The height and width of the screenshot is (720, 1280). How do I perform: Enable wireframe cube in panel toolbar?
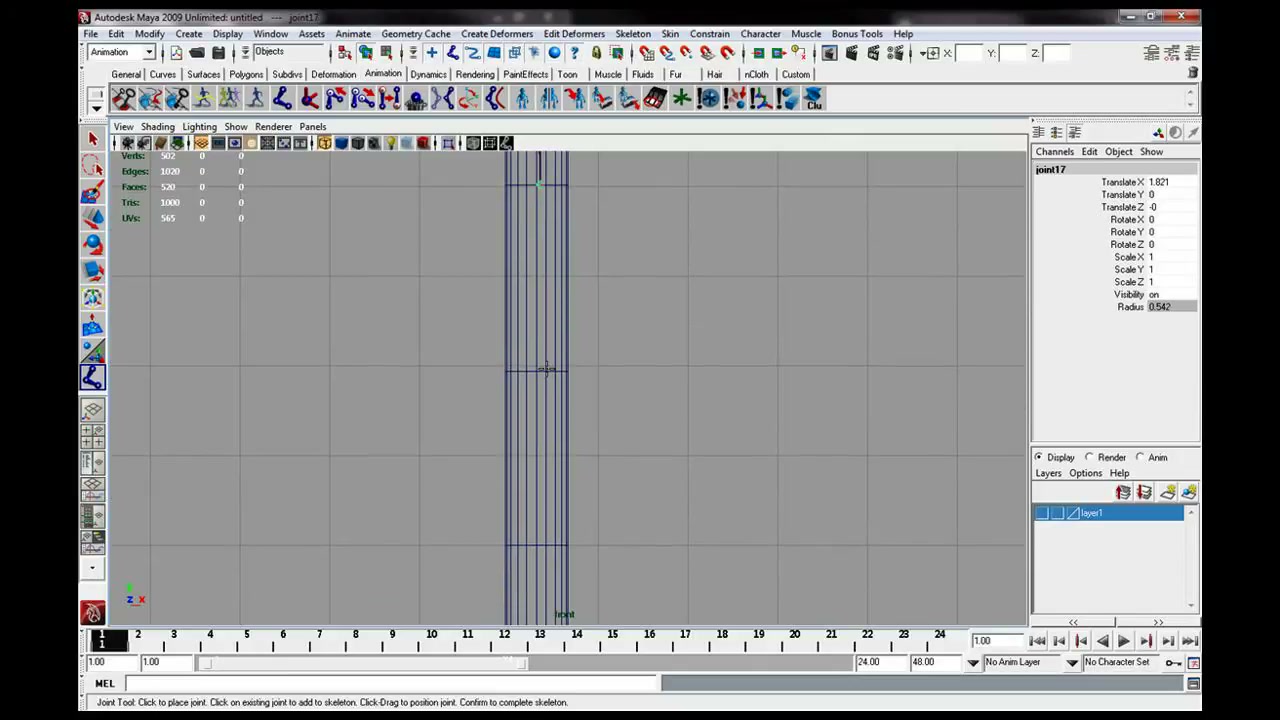click(325, 143)
